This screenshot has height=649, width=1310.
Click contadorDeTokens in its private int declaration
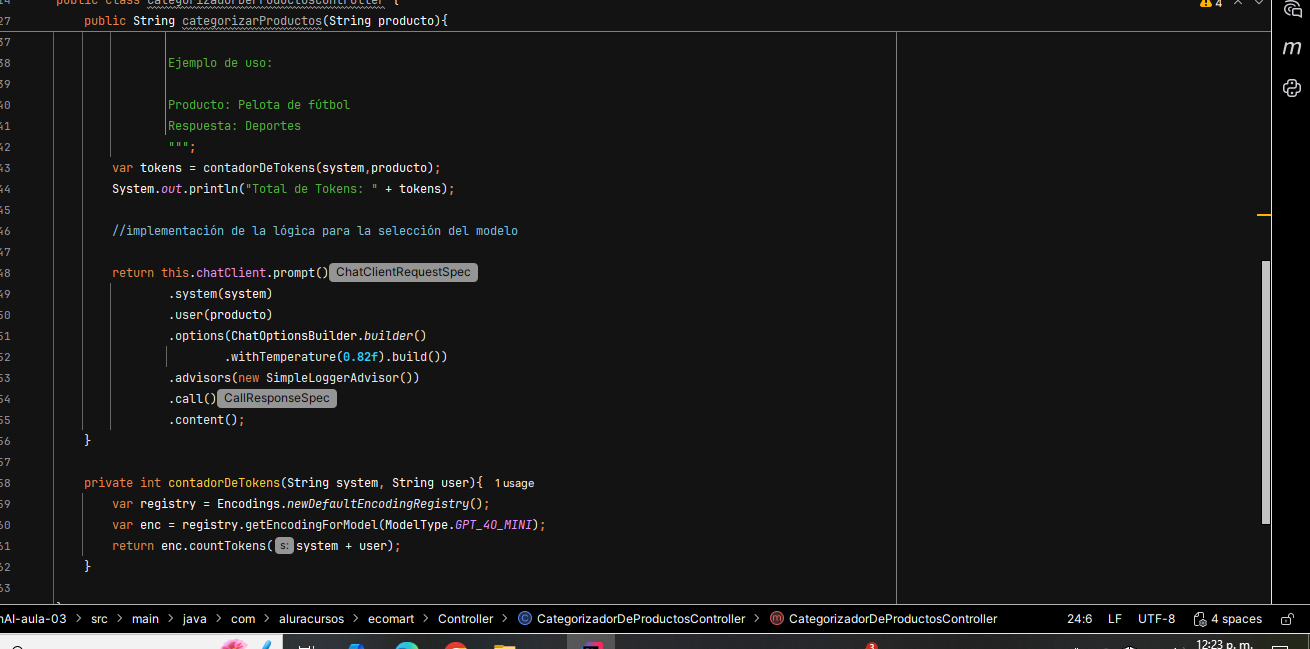(x=224, y=482)
